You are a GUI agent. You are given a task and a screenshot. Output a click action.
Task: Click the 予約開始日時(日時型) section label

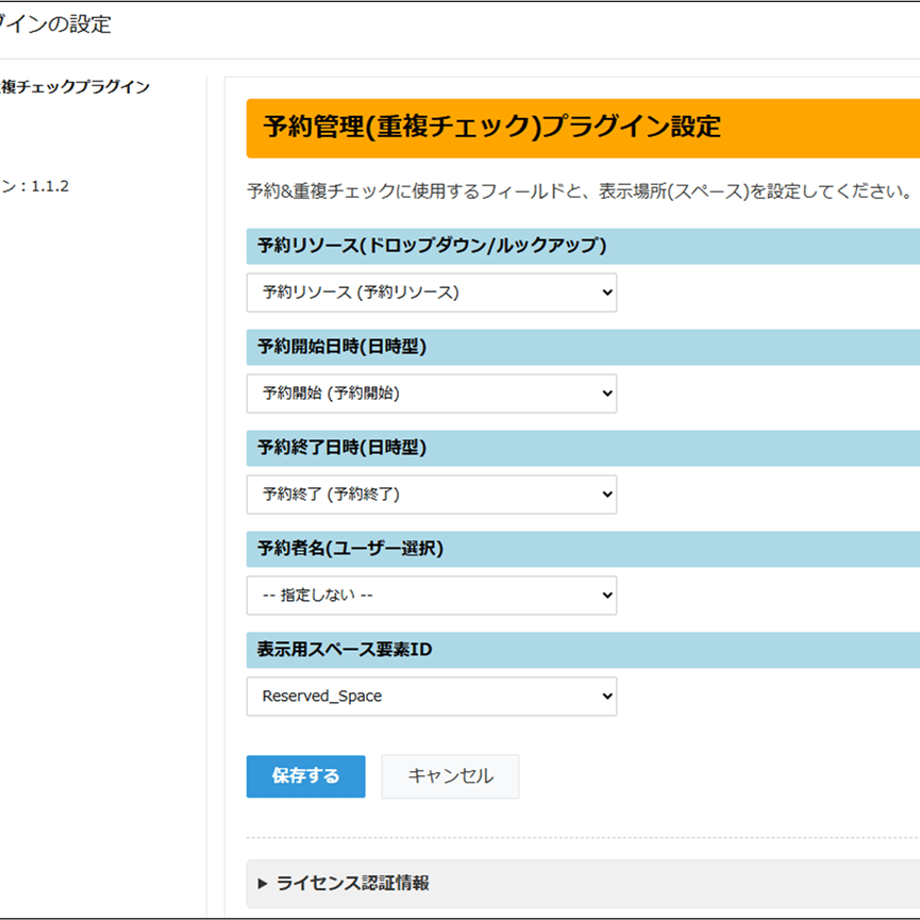341,346
